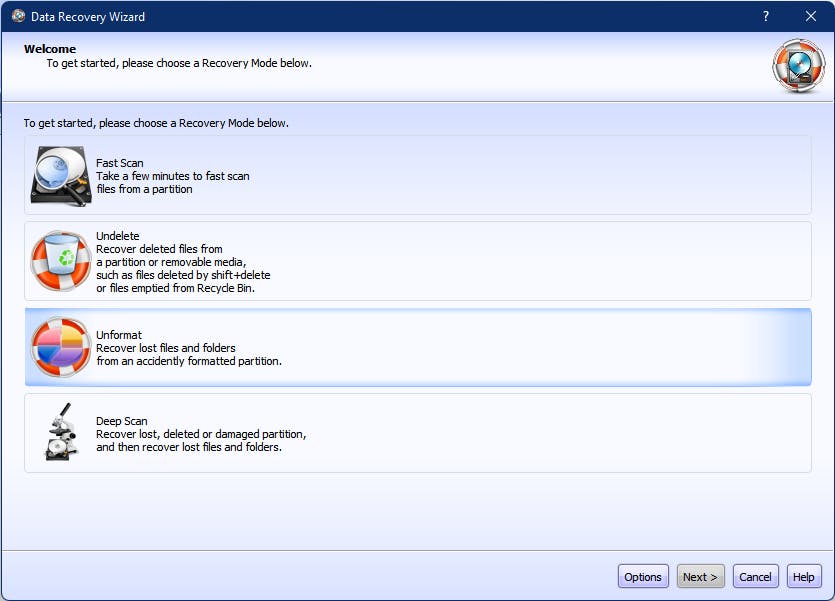The image size is (835, 601).
Task: Click the Undelete description text
Action: click(183, 269)
